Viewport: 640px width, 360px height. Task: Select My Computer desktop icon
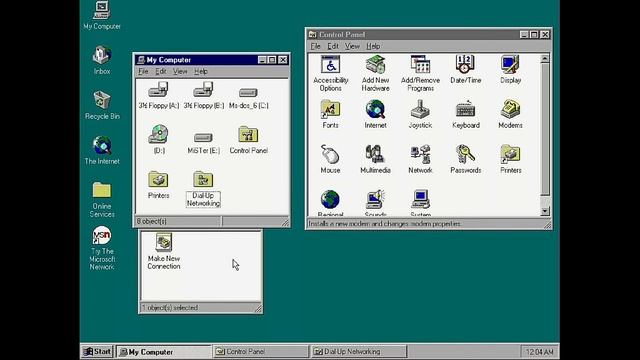pos(102,16)
